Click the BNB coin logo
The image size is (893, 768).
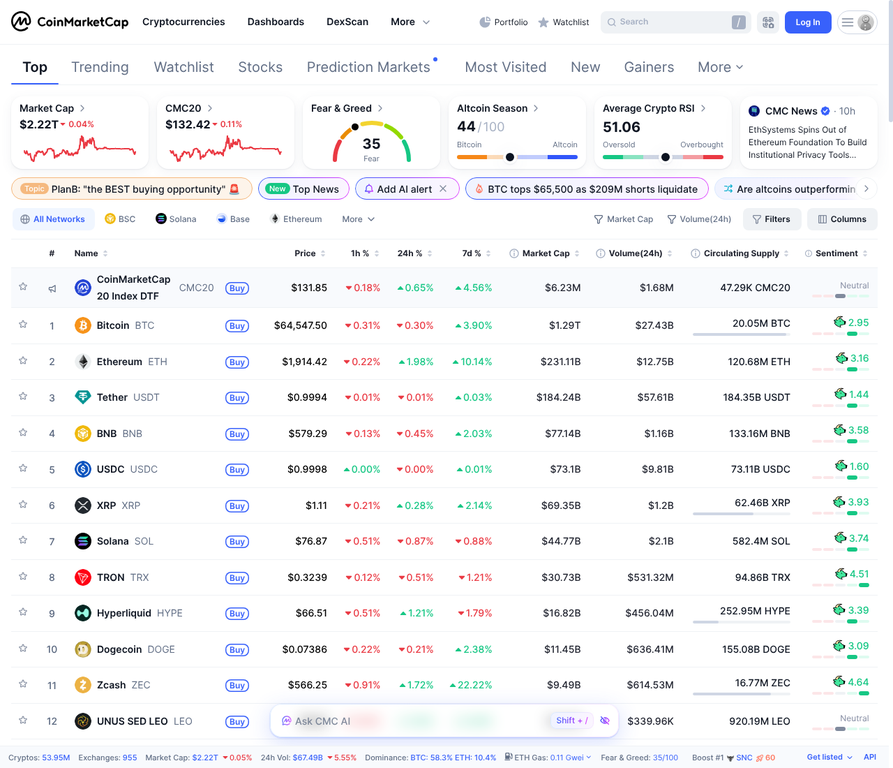(x=83, y=433)
